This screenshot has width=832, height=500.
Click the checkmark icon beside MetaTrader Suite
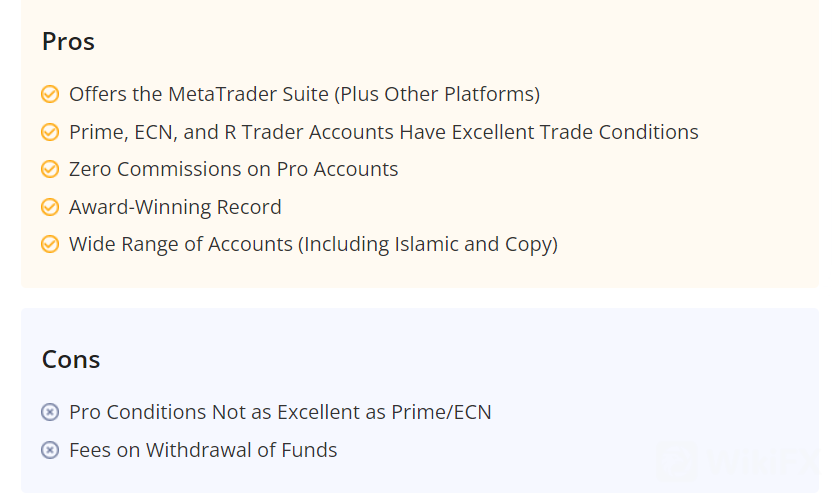coord(50,95)
